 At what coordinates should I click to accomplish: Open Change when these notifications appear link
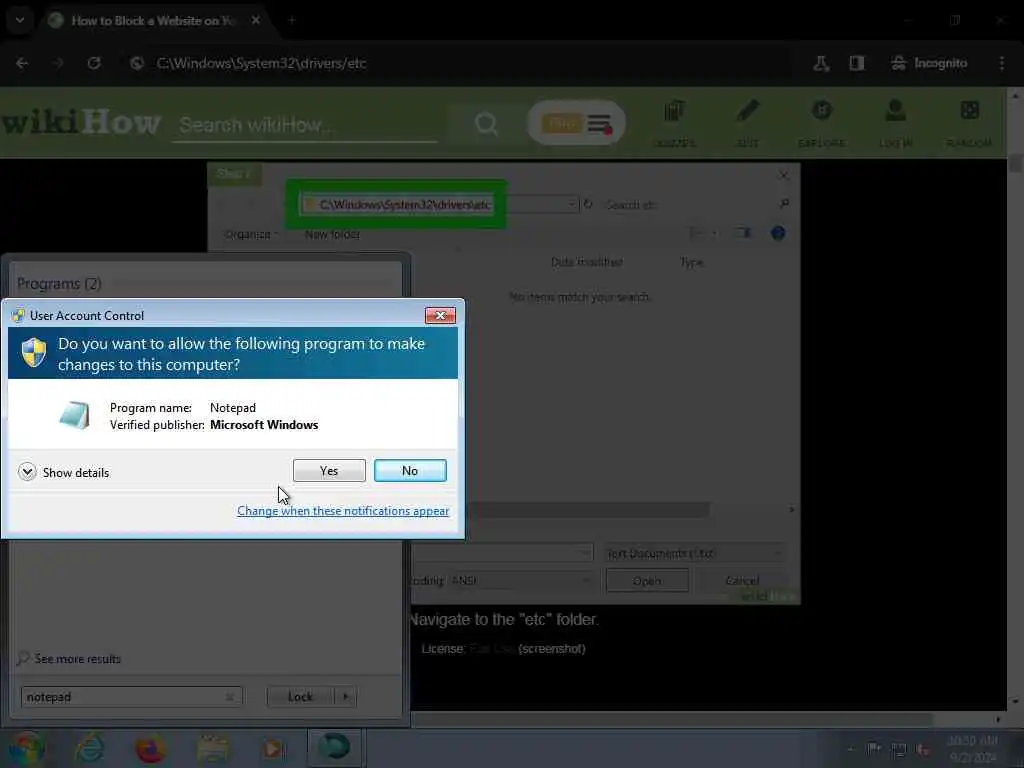pyautogui.click(x=343, y=511)
